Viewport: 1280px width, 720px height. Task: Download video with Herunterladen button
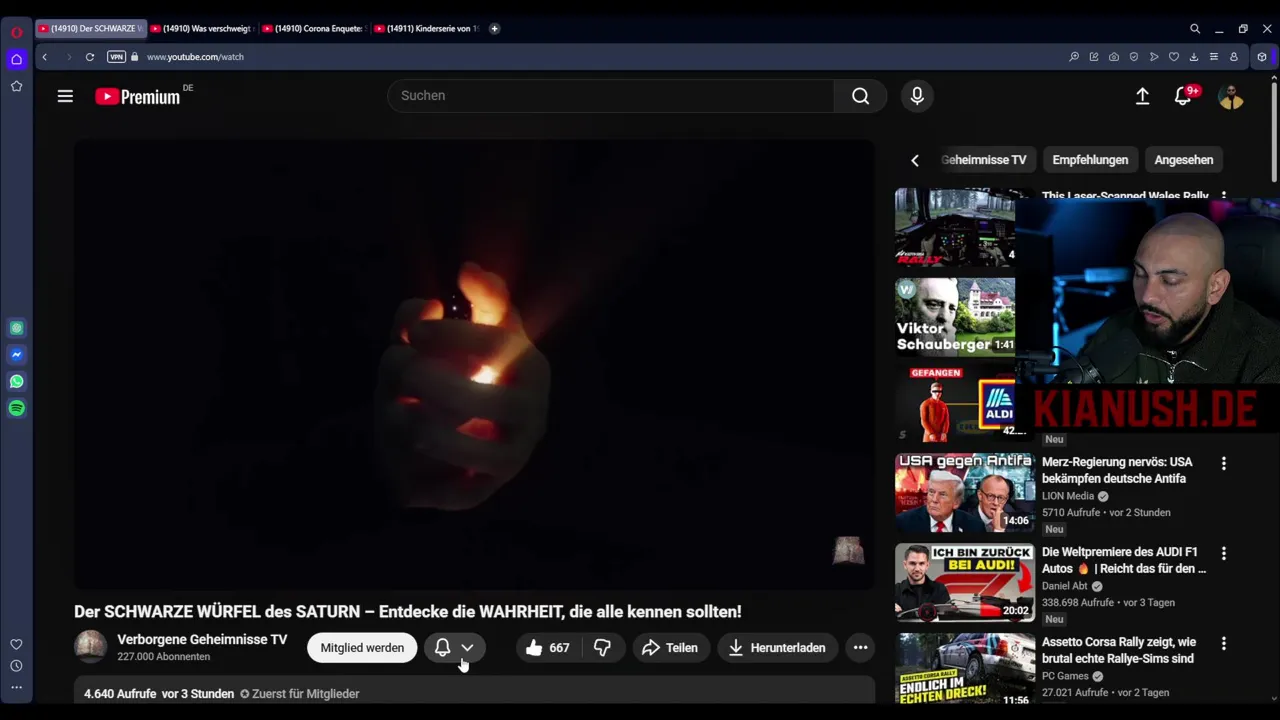[777, 648]
